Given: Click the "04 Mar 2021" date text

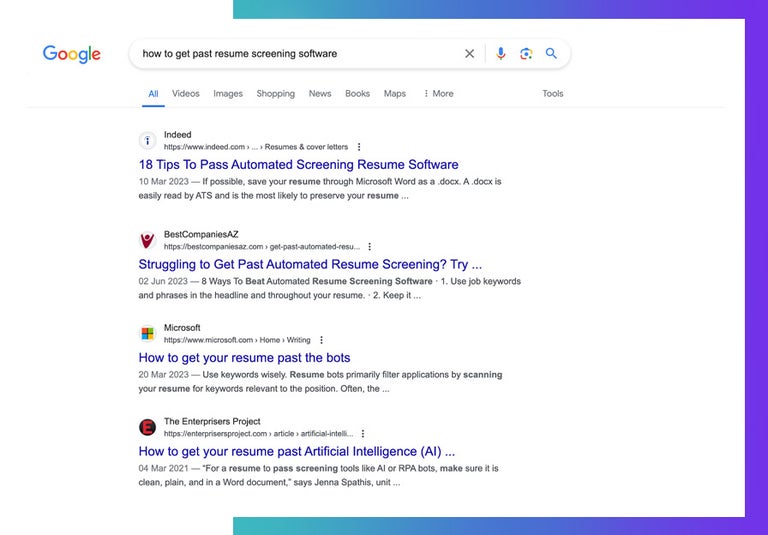Looking at the screenshot, I should click(163, 468).
